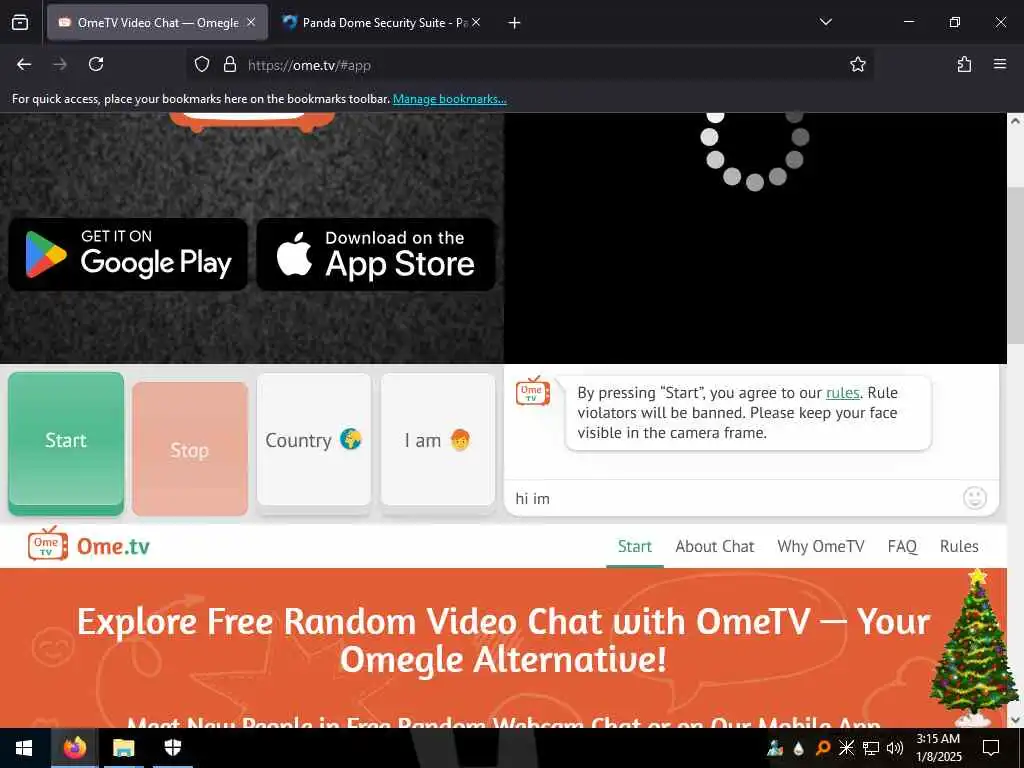
Task: Click the network tray icon
Action: pos(871,748)
